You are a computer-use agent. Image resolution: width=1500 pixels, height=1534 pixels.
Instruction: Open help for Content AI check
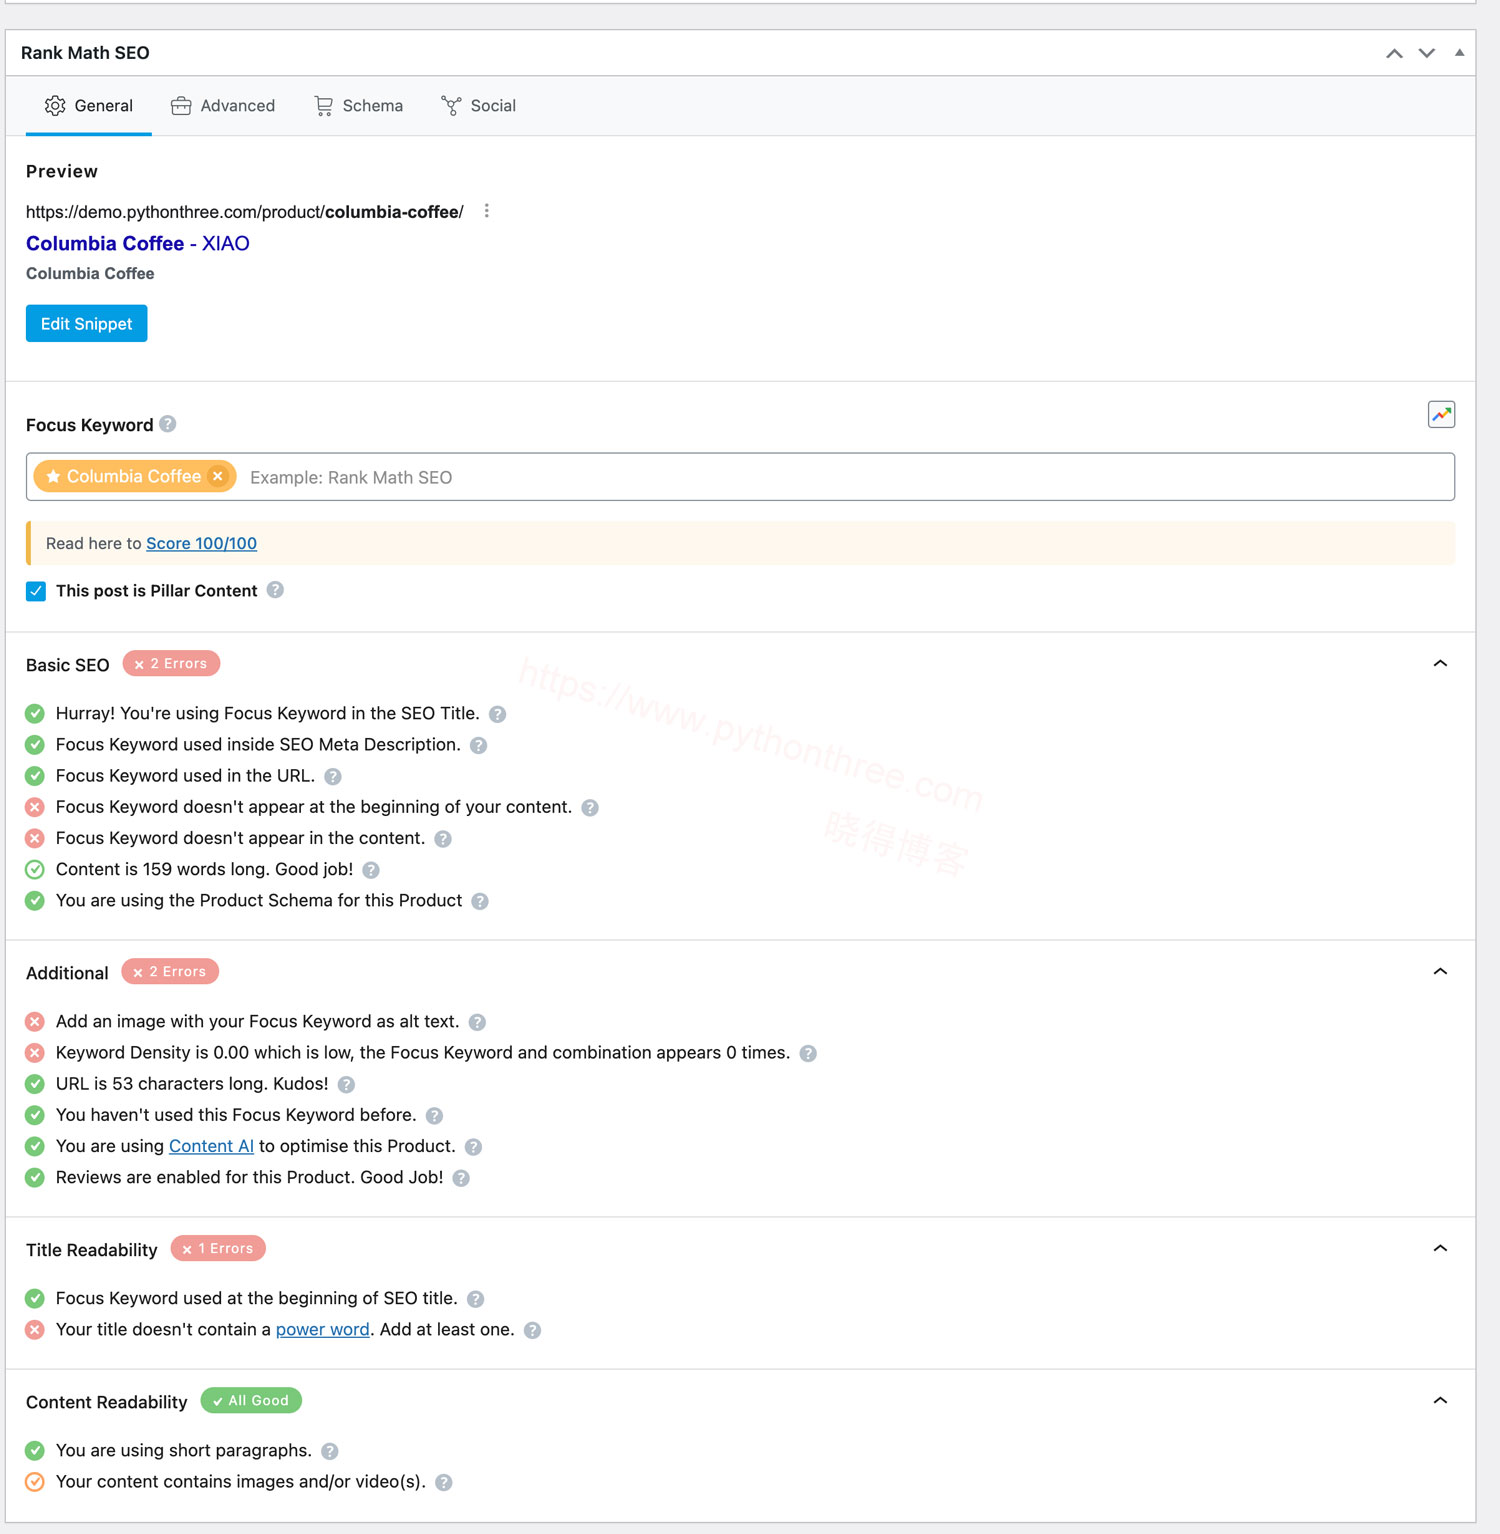click(x=473, y=1147)
